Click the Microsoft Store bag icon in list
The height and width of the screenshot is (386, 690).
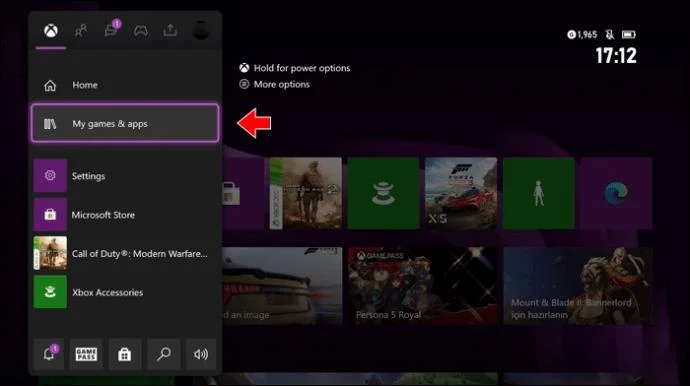tap(50, 215)
